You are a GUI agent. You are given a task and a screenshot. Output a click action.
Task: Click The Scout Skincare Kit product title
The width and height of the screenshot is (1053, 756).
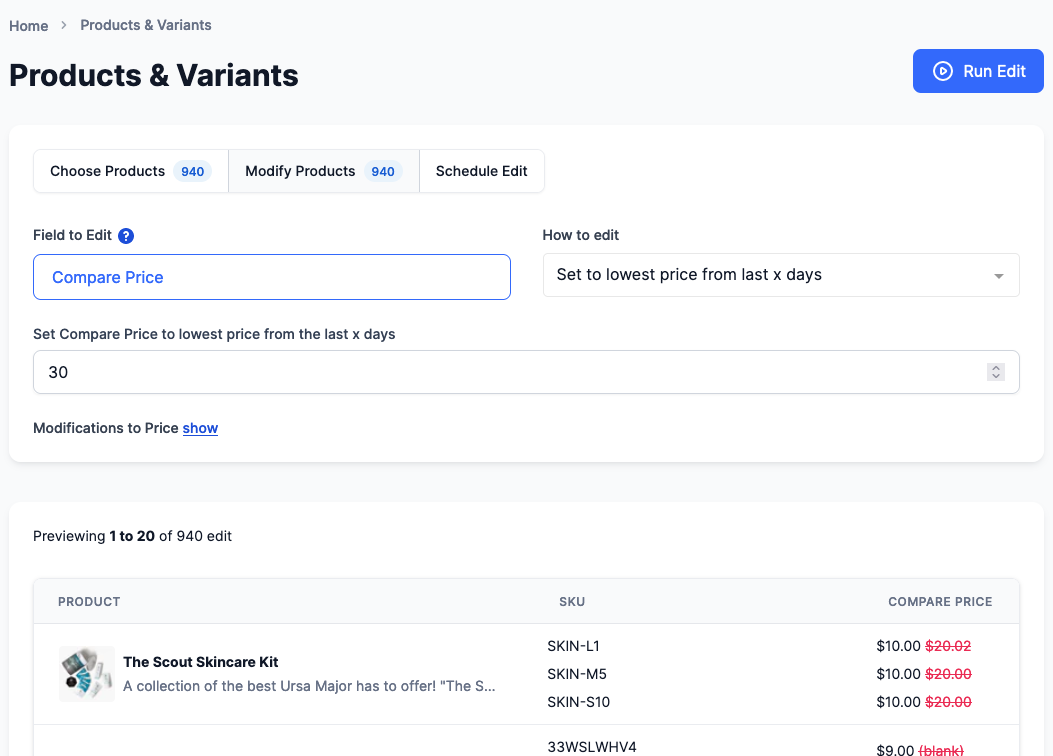(201, 662)
